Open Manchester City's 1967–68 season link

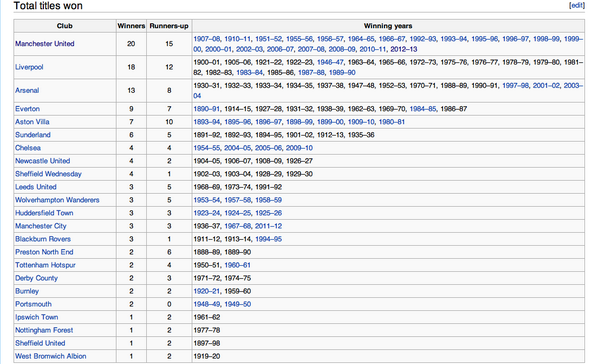(x=238, y=226)
